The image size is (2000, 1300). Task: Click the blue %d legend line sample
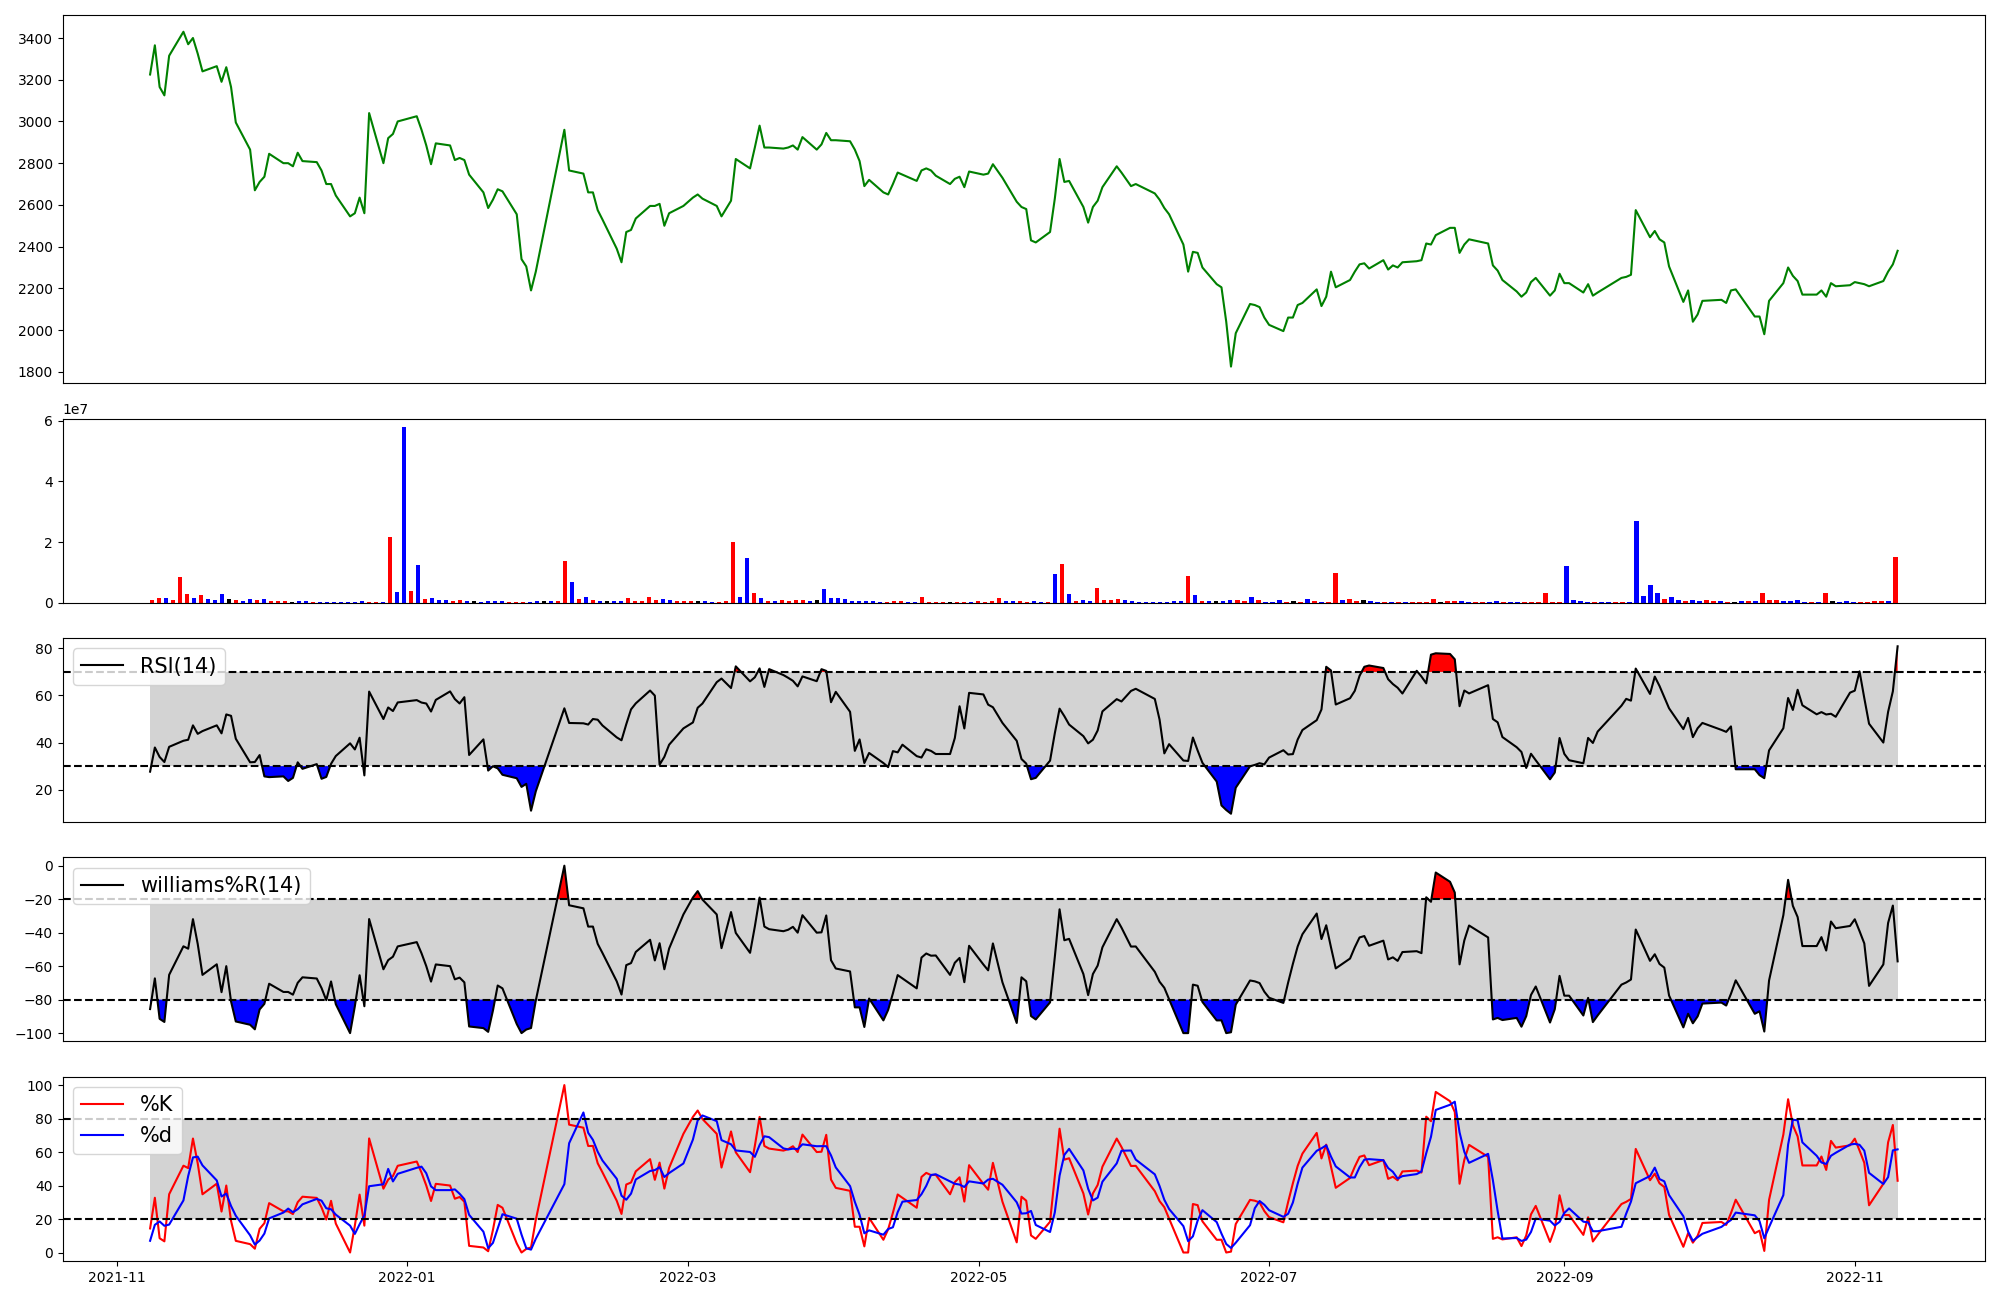coord(102,1135)
